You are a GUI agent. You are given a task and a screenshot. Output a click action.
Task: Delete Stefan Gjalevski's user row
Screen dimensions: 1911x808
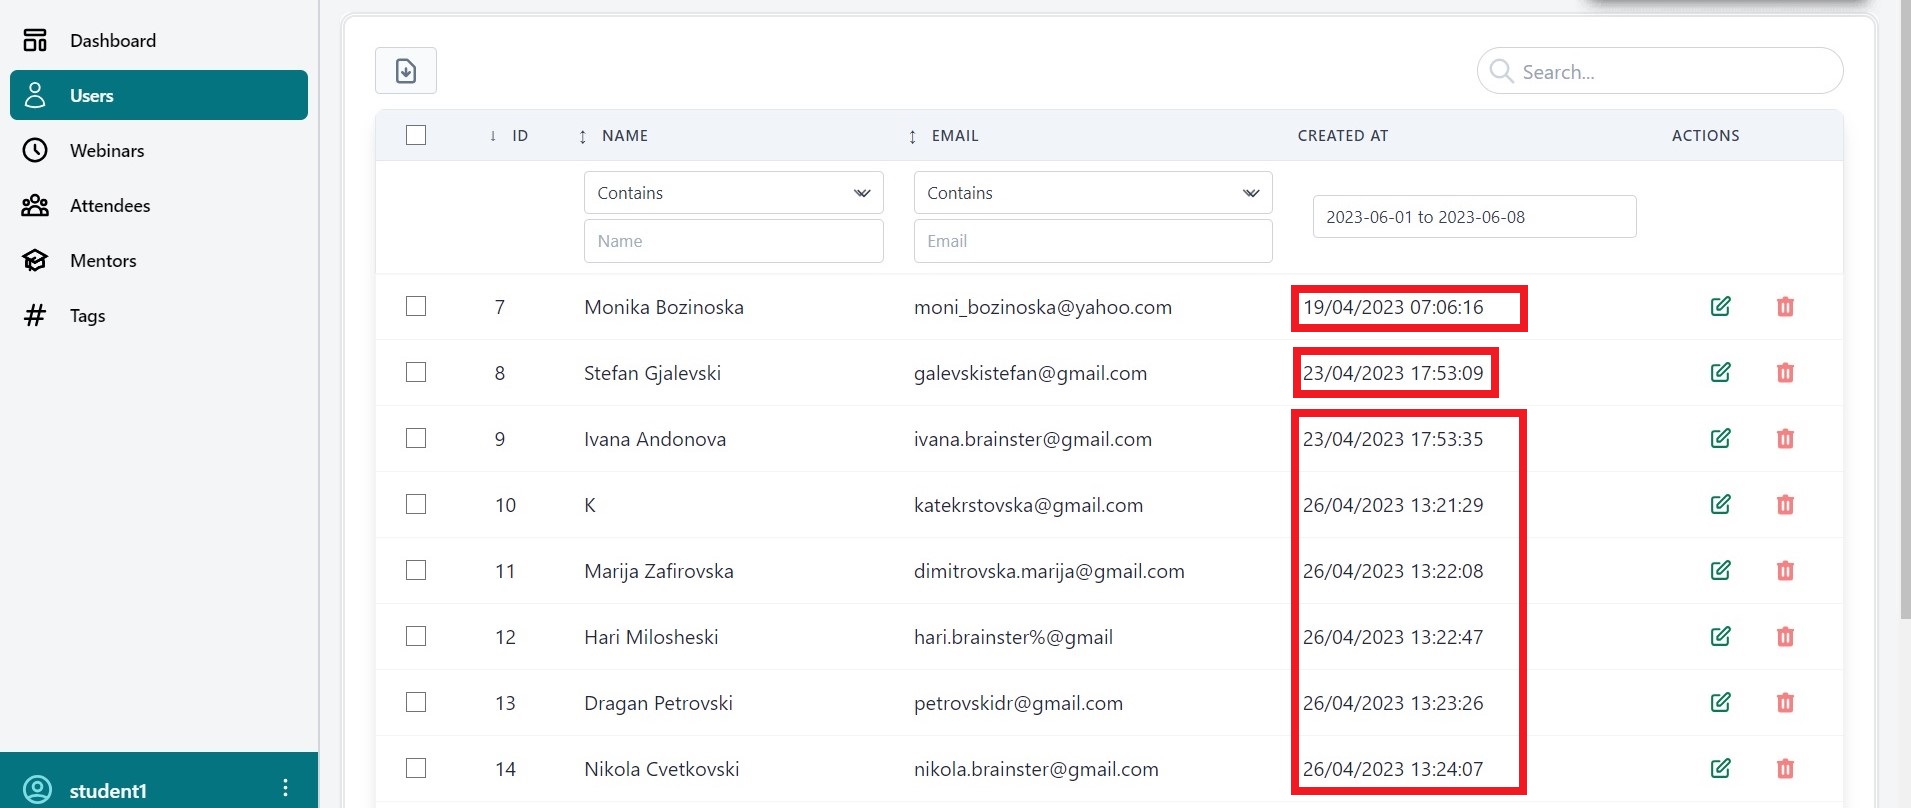[x=1785, y=373]
